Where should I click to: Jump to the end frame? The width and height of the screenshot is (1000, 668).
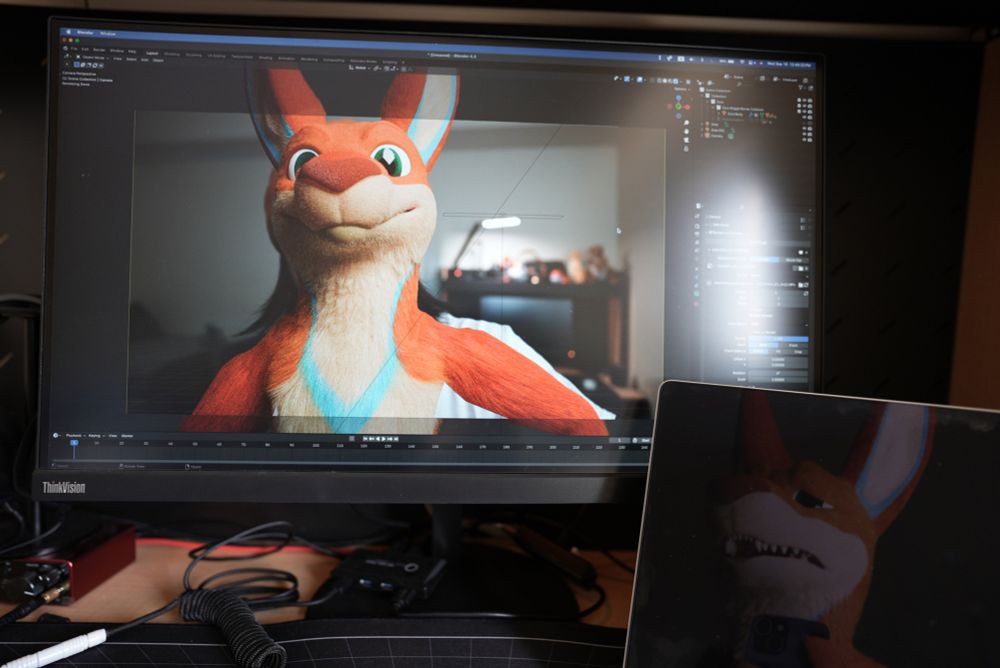(x=395, y=439)
